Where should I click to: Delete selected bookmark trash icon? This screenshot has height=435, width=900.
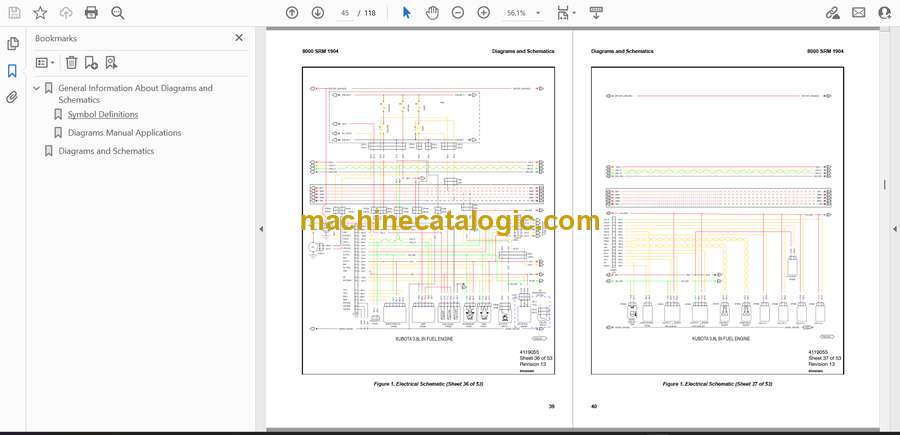[x=71, y=63]
